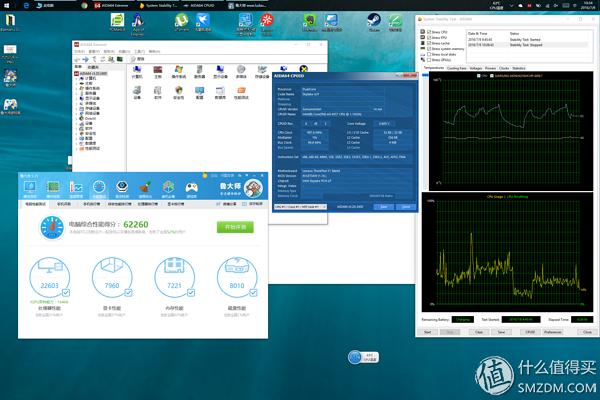Click the green 开始评测 button in 鲁大师
Image resolution: width=600 pixels, height=400 pixels.
tap(235, 227)
